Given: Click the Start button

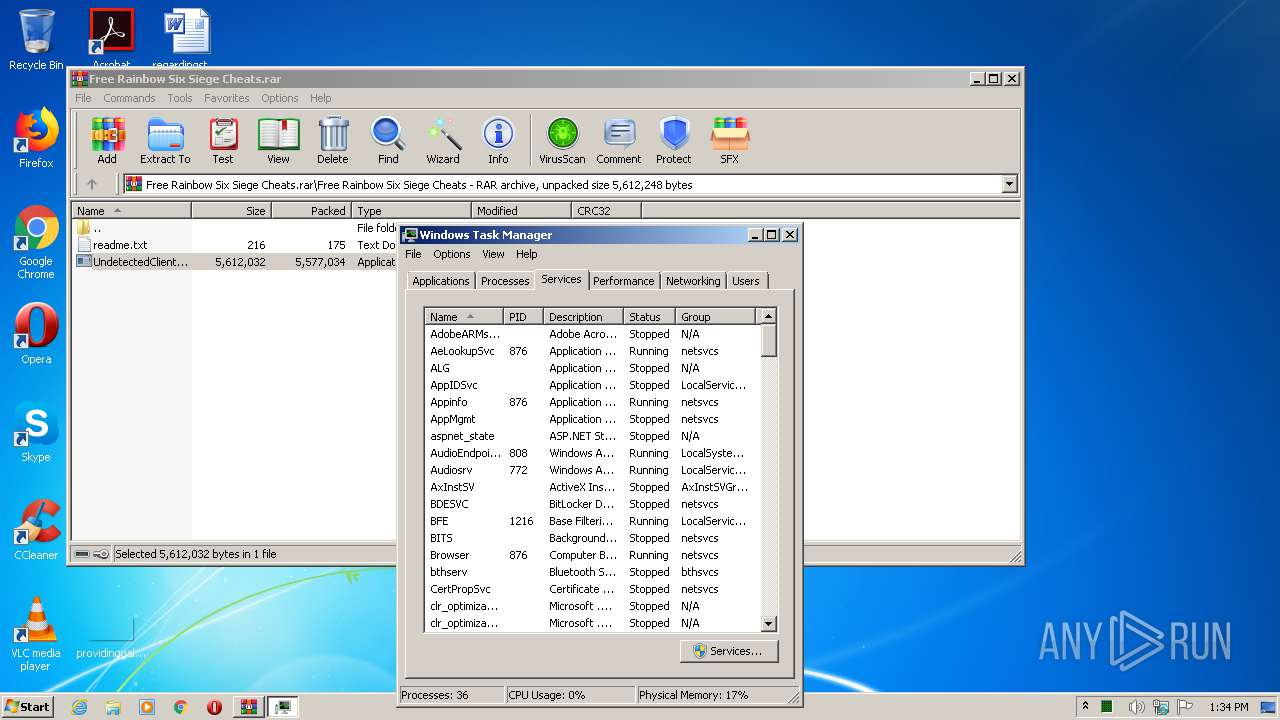Looking at the screenshot, I should click(x=28, y=707).
